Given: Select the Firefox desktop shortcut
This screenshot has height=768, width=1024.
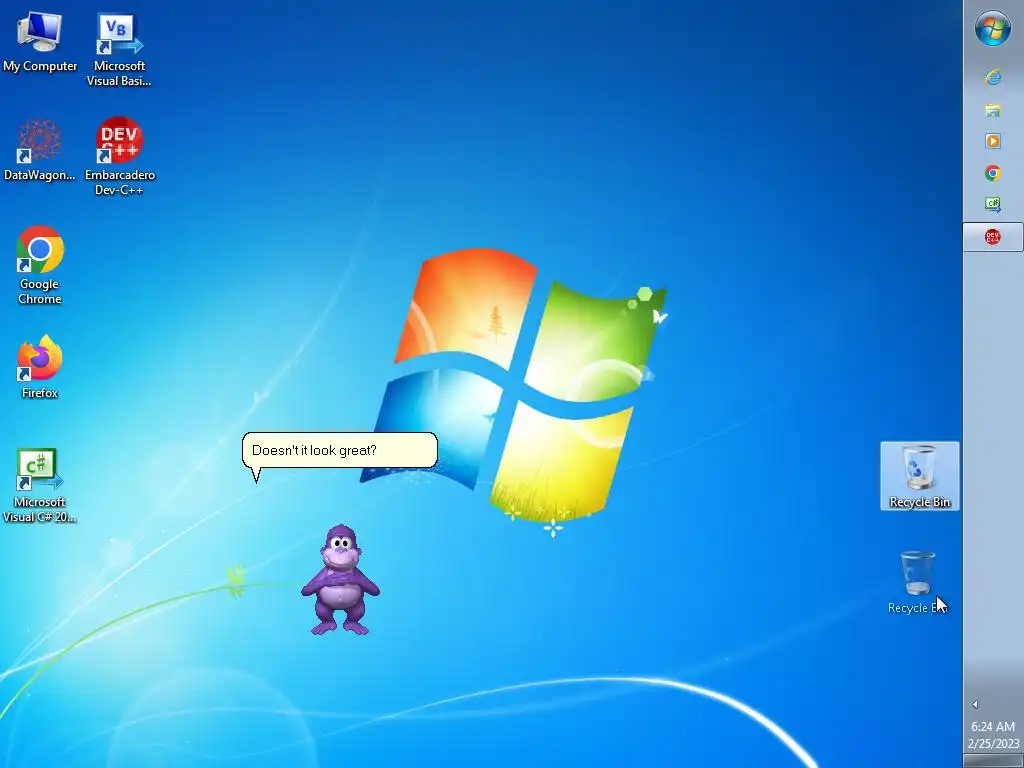Looking at the screenshot, I should click(x=39, y=367).
